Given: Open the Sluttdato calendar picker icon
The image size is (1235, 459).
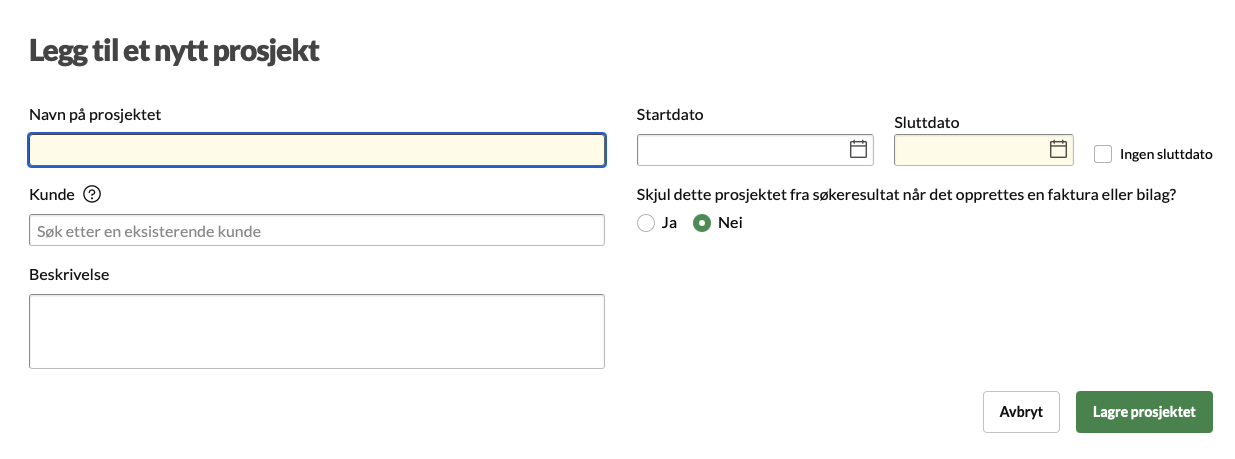Looking at the screenshot, I should pyautogui.click(x=1058, y=150).
